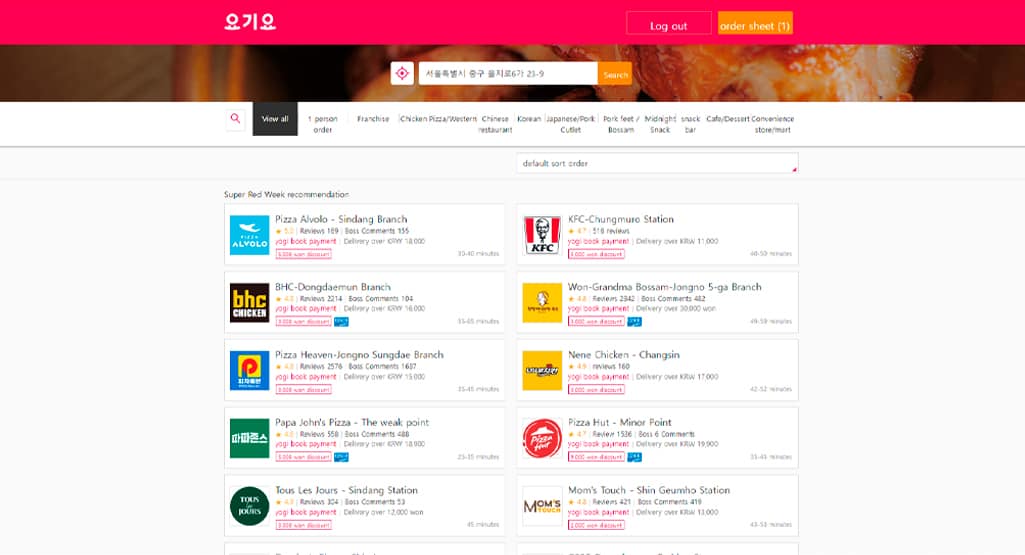The width and height of the screenshot is (1025, 555).
Task: Open Won-Grandma Bossam-Jongno 5-ga Branch title
Action: point(665,287)
